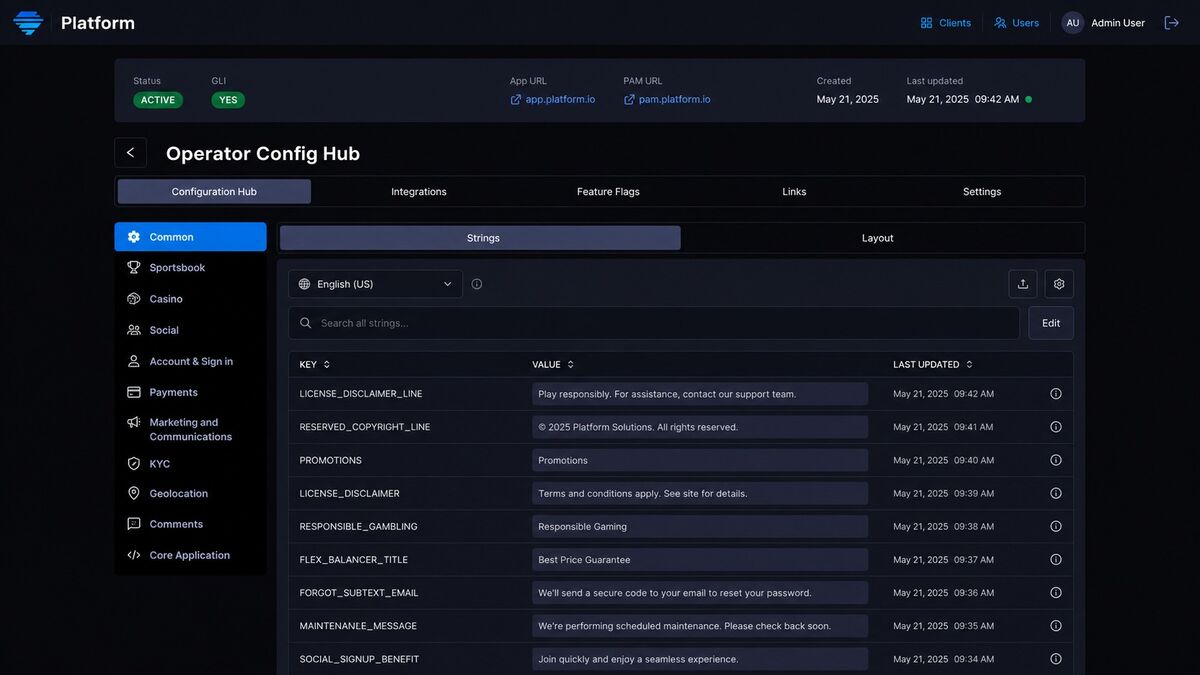The width and height of the screenshot is (1200, 675).
Task: Open the Clients page
Action: [x=945, y=23]
